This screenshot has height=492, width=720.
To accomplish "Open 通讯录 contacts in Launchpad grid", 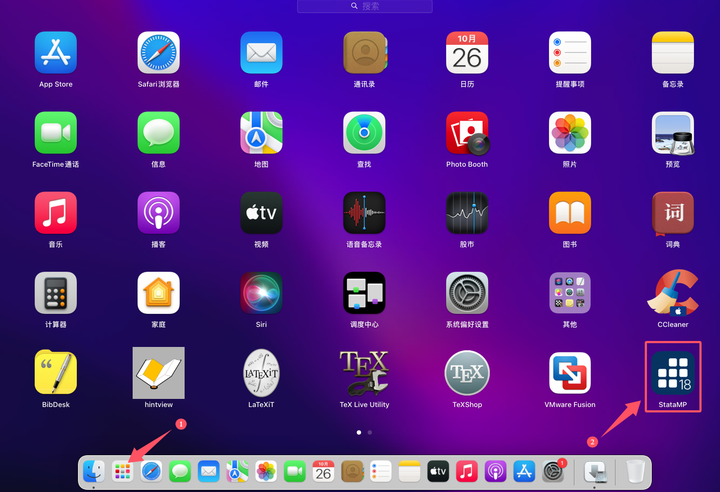I will pos(365,52).
